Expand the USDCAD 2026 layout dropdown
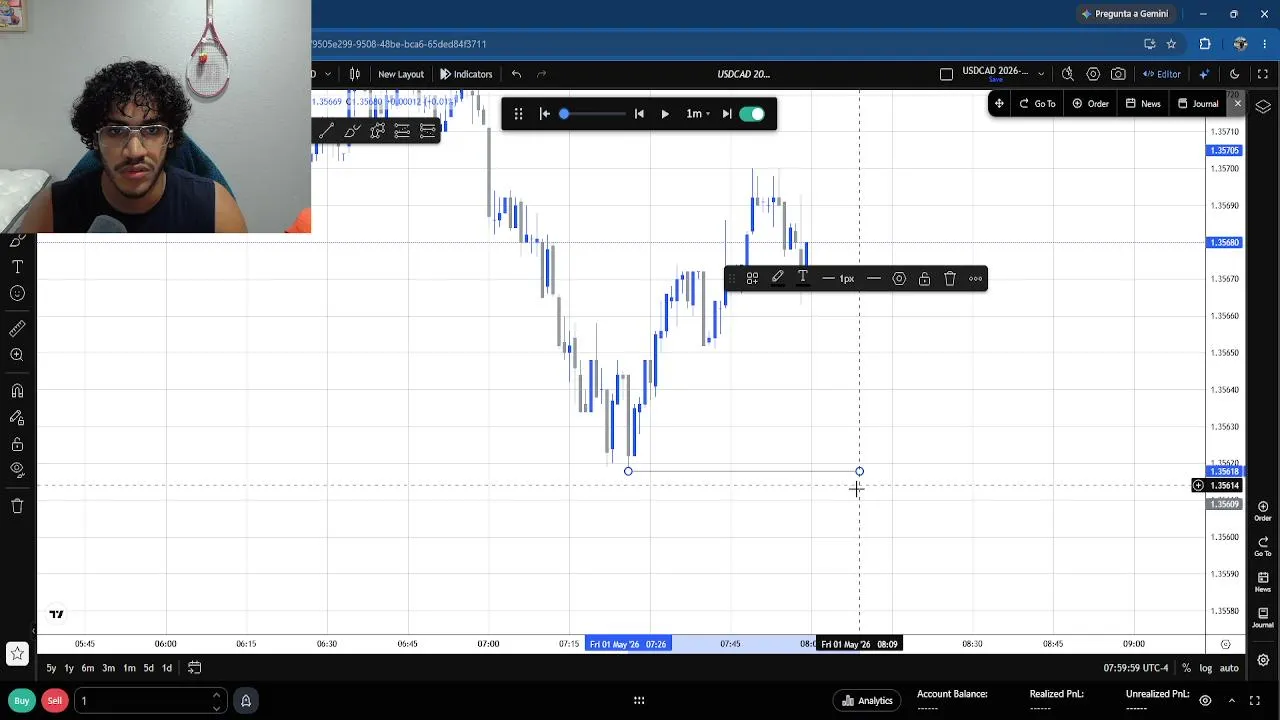1280x720 pixels. click(1041, 74)
